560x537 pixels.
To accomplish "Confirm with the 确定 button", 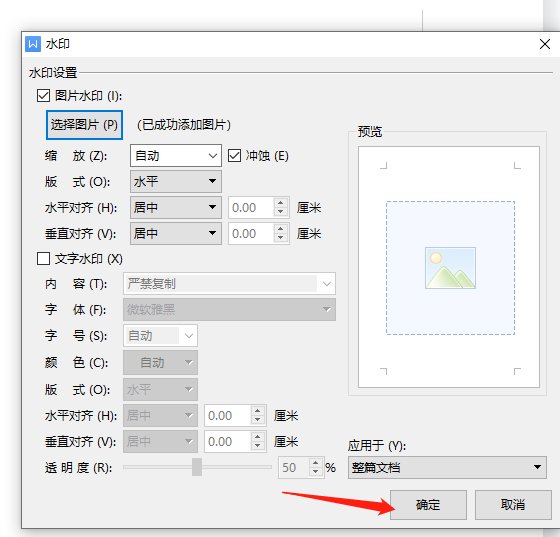I will click(x=428, y=505).
